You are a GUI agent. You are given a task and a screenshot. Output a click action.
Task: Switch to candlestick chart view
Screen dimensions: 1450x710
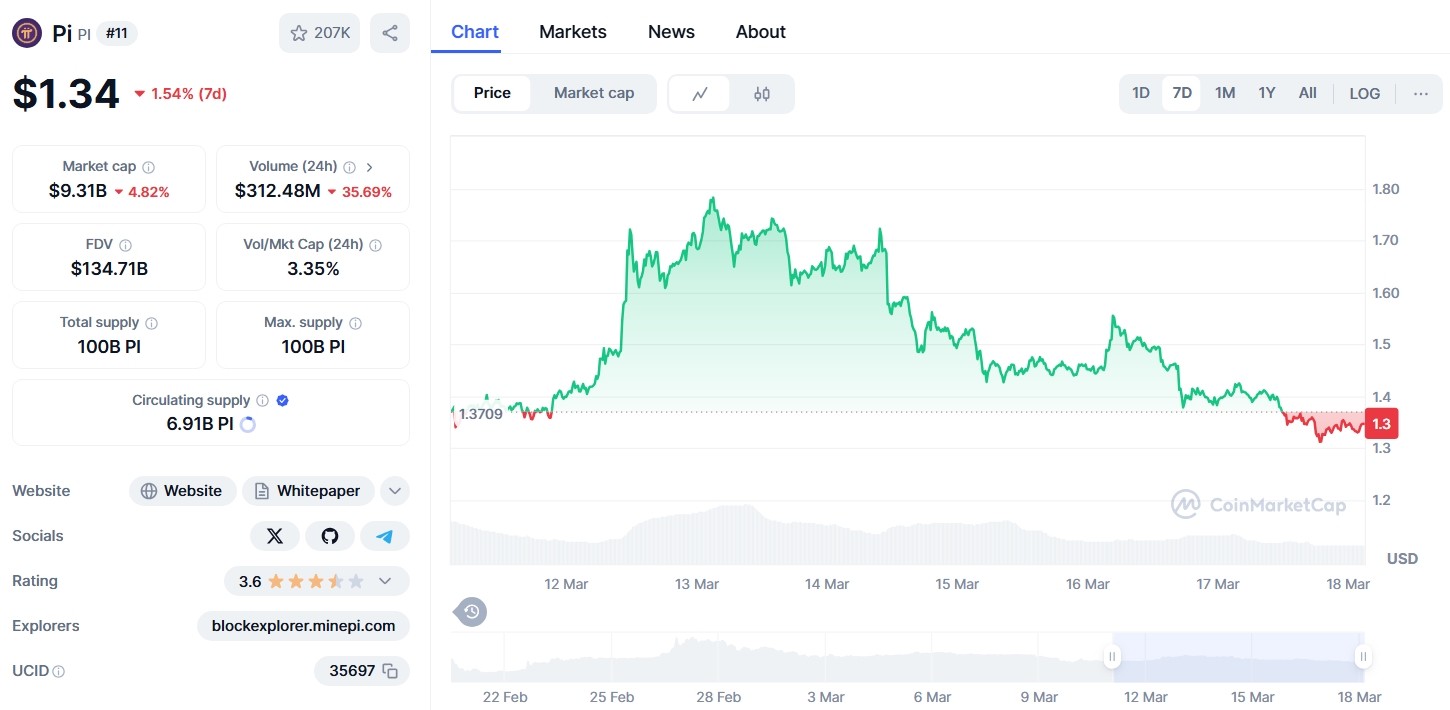click(762, 94)
